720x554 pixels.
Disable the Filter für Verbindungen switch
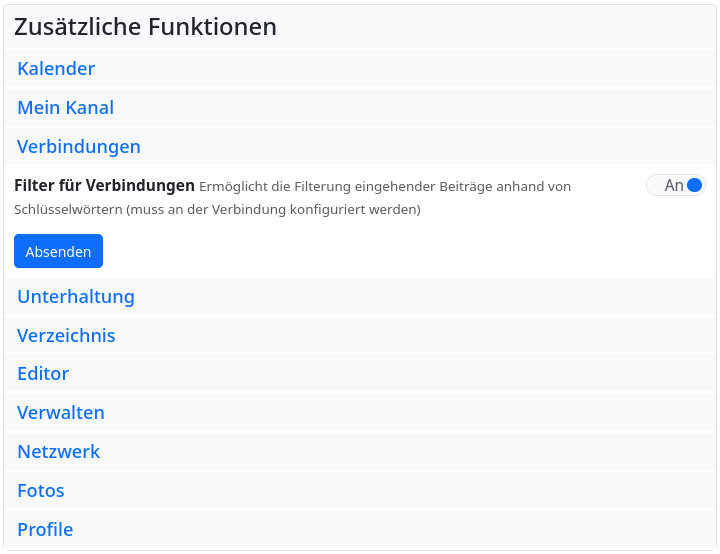click(676, 185)
